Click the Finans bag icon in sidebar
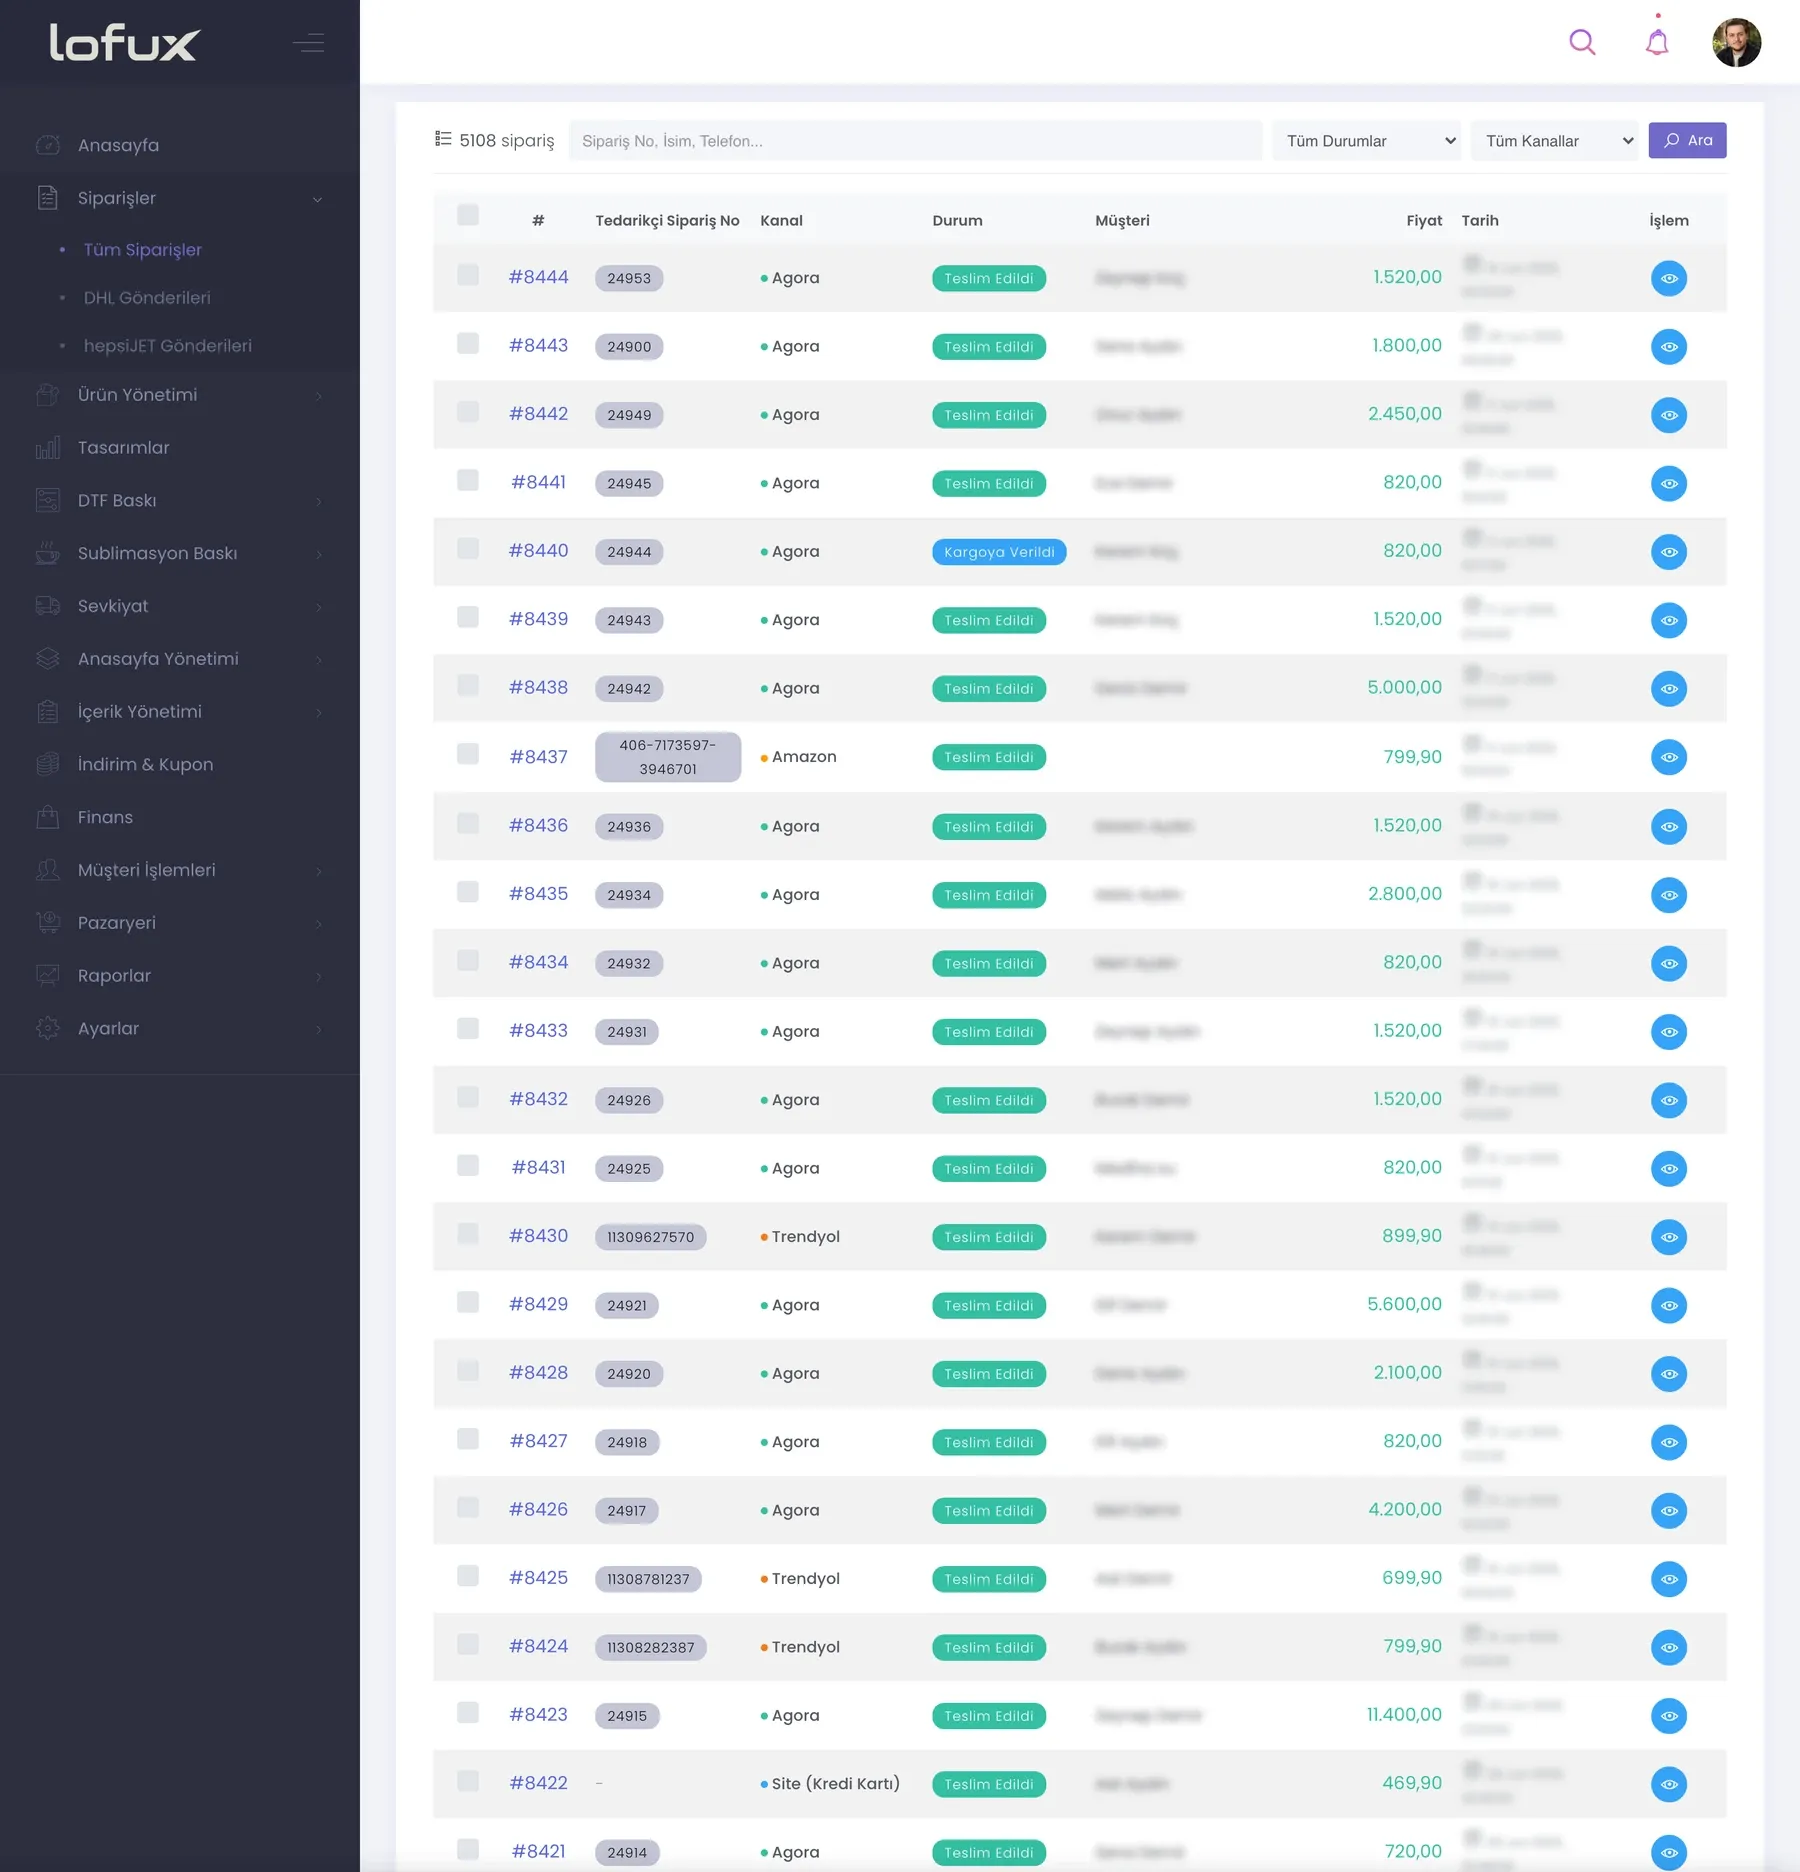The image size is (1800, 1872). pyautogui.click(x=47, y=817)
